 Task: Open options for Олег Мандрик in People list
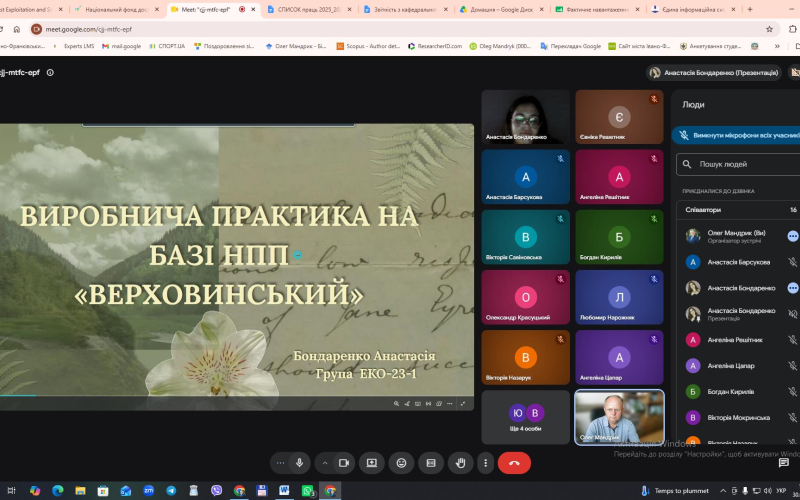tap(792, 236)
